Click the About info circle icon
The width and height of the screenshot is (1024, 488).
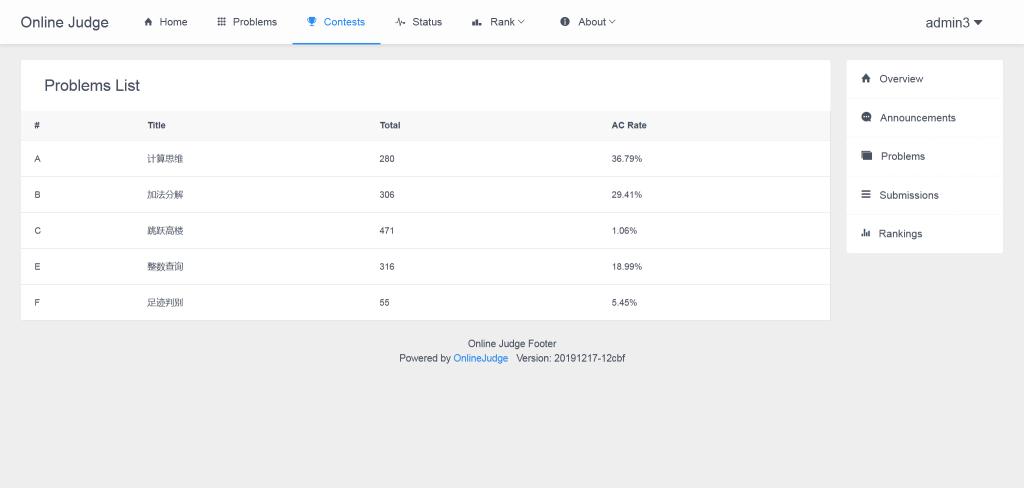pyautogui.click(x=565, y=22)
